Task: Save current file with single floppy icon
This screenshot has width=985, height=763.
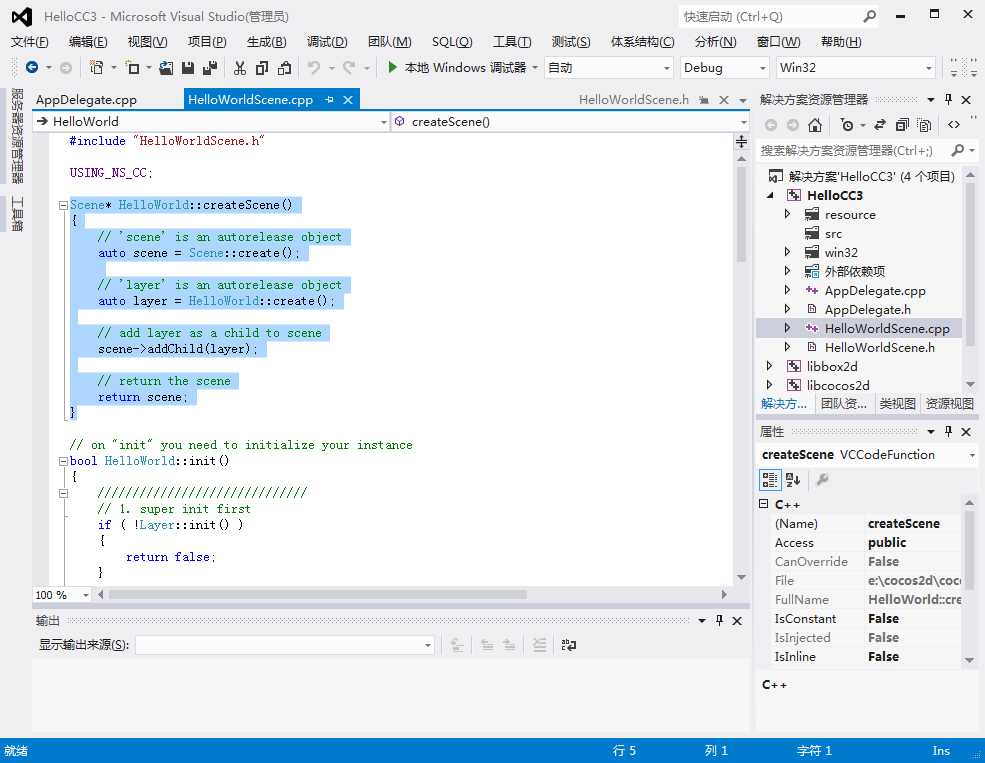Action: (188, 67)
